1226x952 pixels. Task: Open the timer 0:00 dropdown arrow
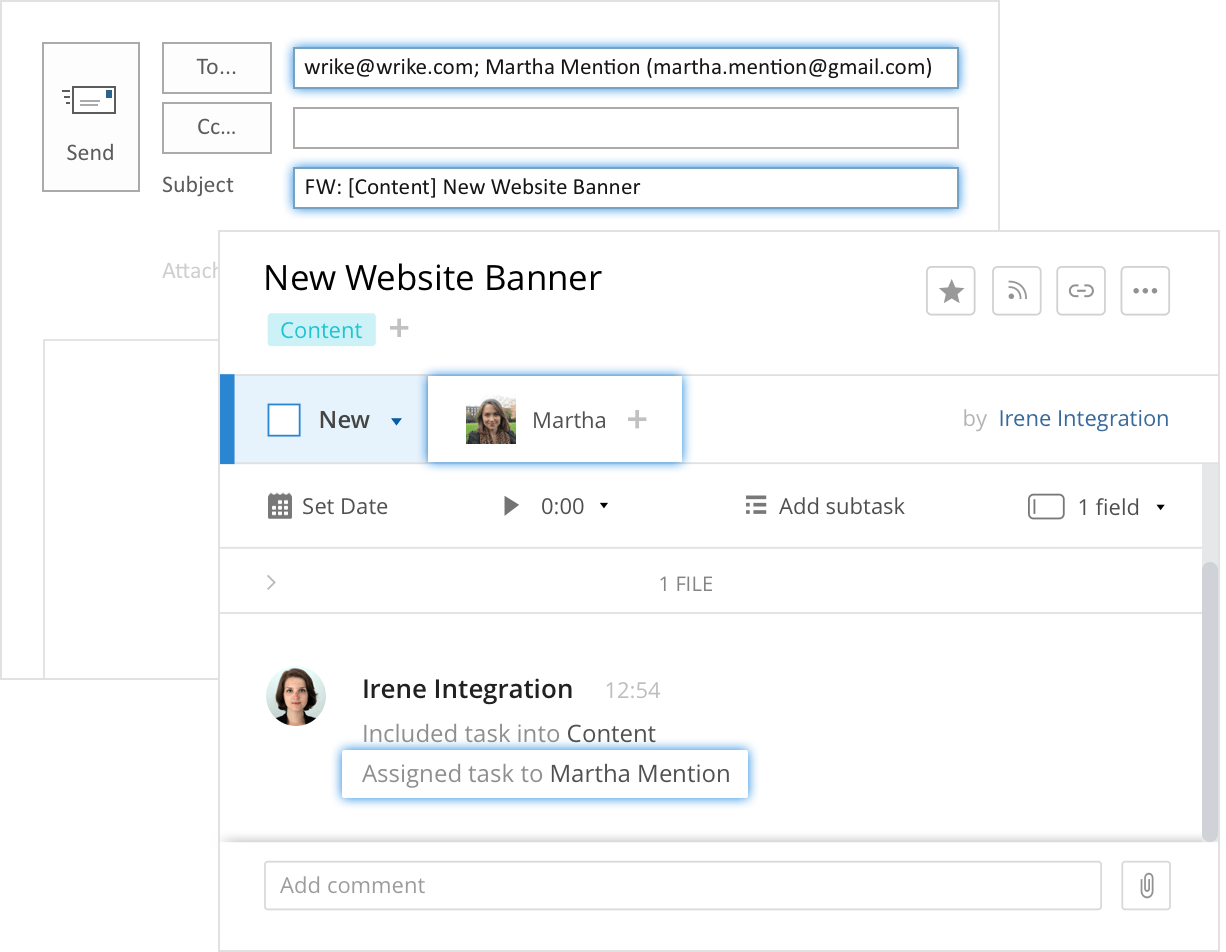point(604,507)
